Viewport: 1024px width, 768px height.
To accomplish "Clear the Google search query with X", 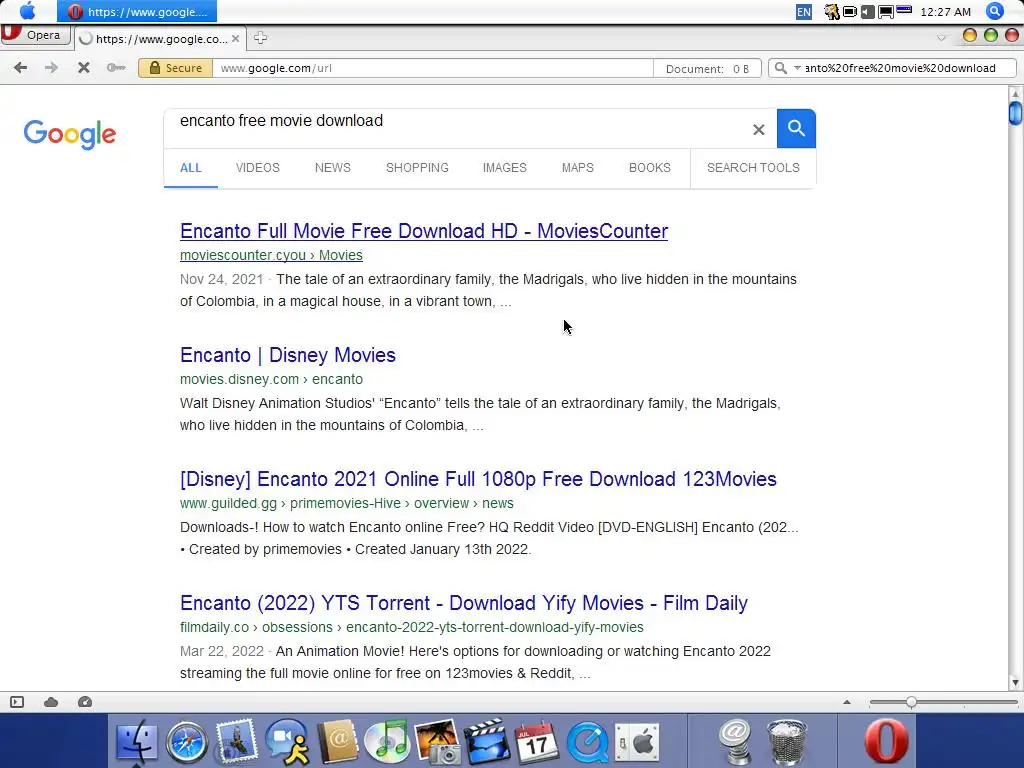I will coord(758,129).
